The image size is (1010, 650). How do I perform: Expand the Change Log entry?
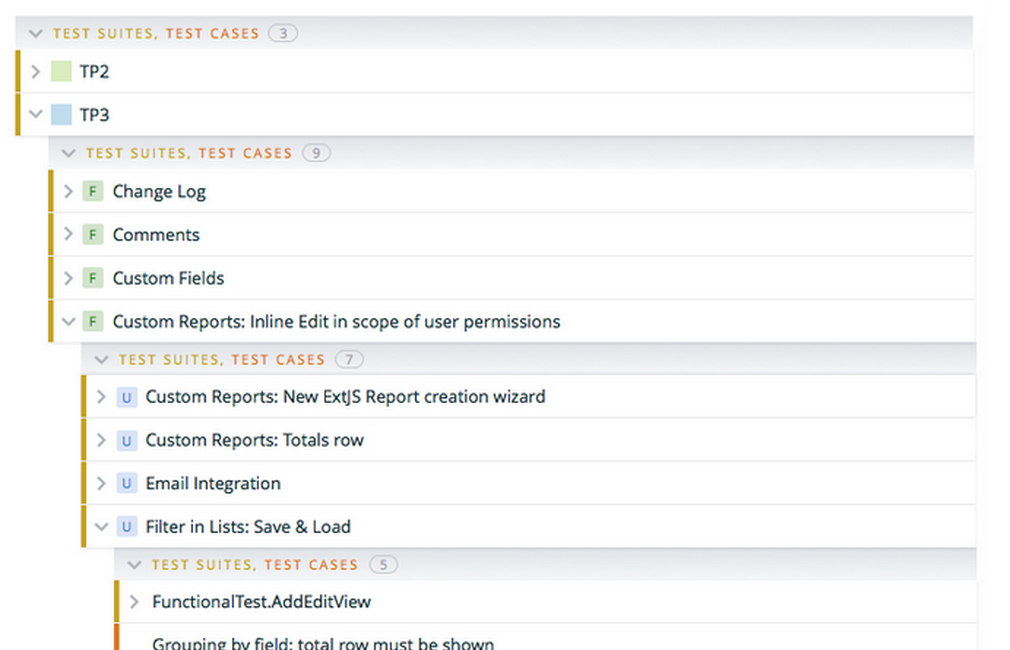coord(66,190)
